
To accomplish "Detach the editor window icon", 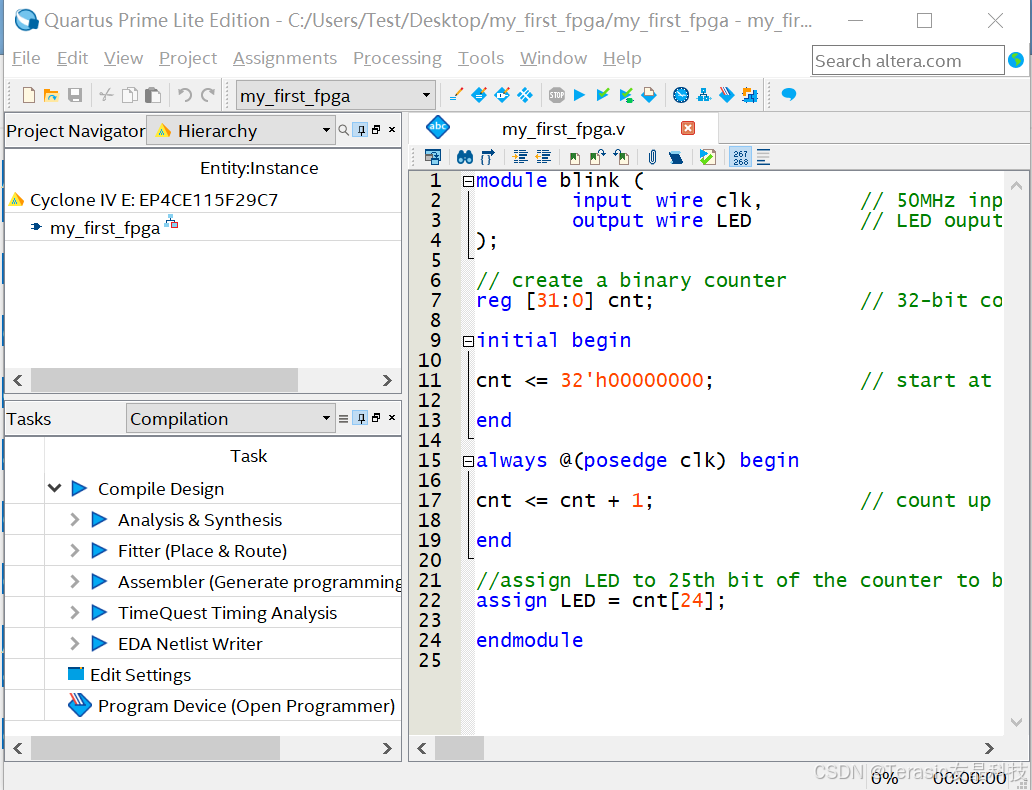I will tap(432, 157).
